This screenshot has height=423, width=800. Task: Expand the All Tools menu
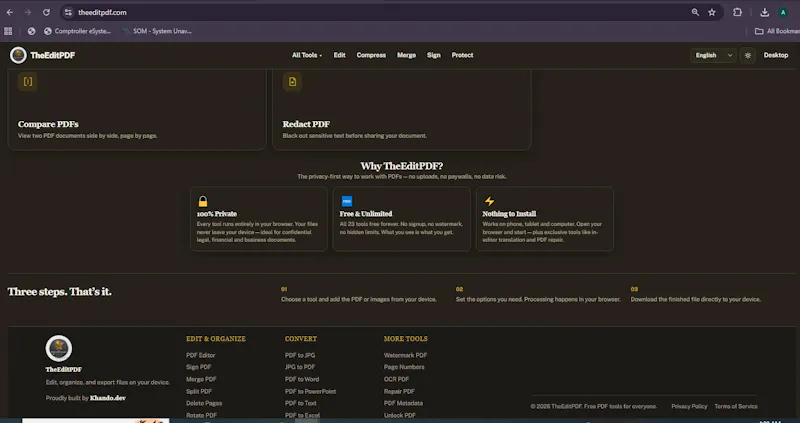click(x=307, y=55)
